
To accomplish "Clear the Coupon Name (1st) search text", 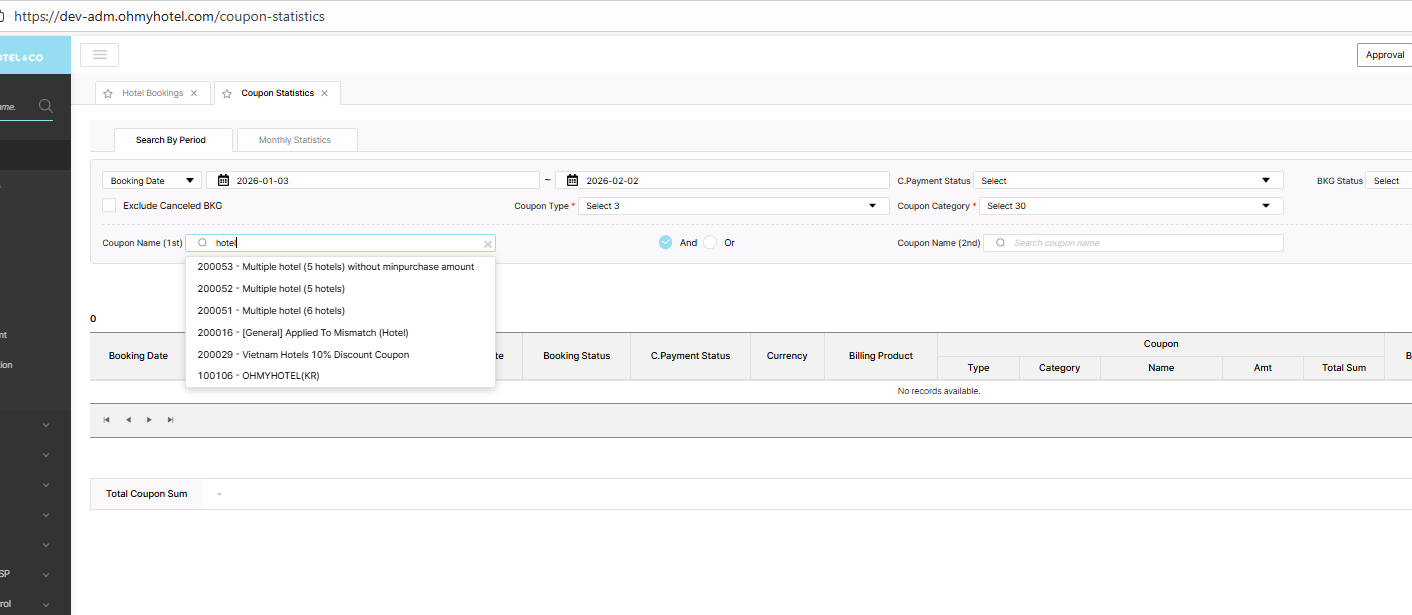I will click(x=488, y=244).
